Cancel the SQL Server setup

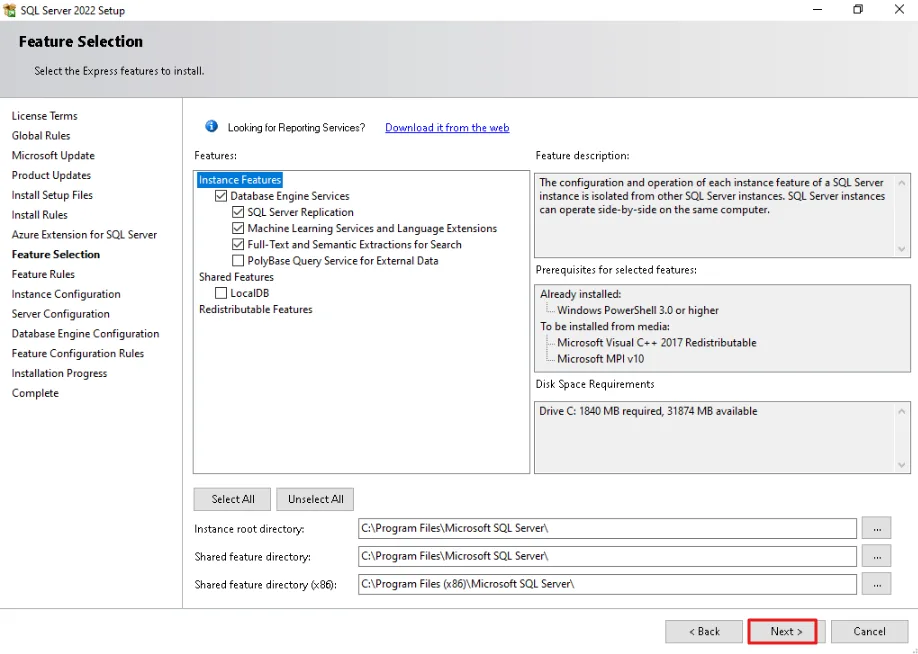click(x=869, y=632)
